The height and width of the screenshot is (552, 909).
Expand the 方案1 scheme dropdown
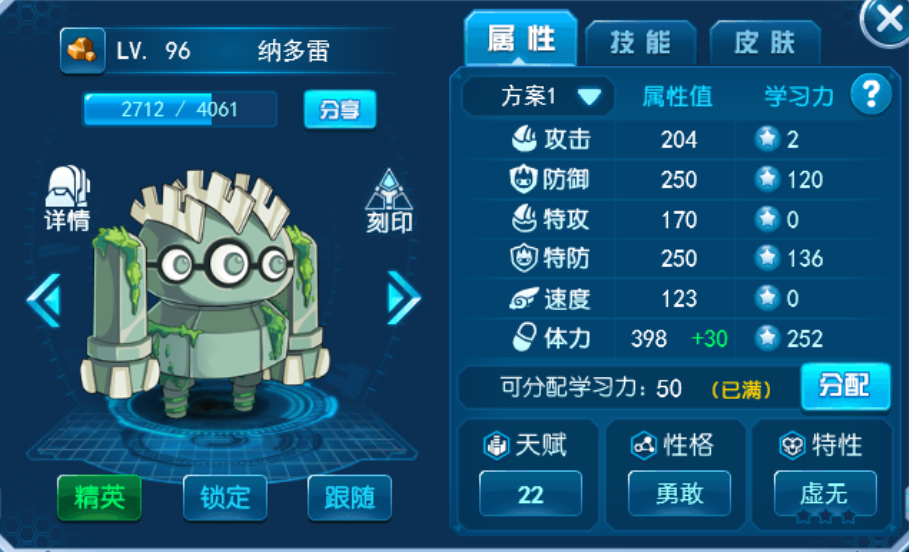pyautogui.click(x=539, y=97)
